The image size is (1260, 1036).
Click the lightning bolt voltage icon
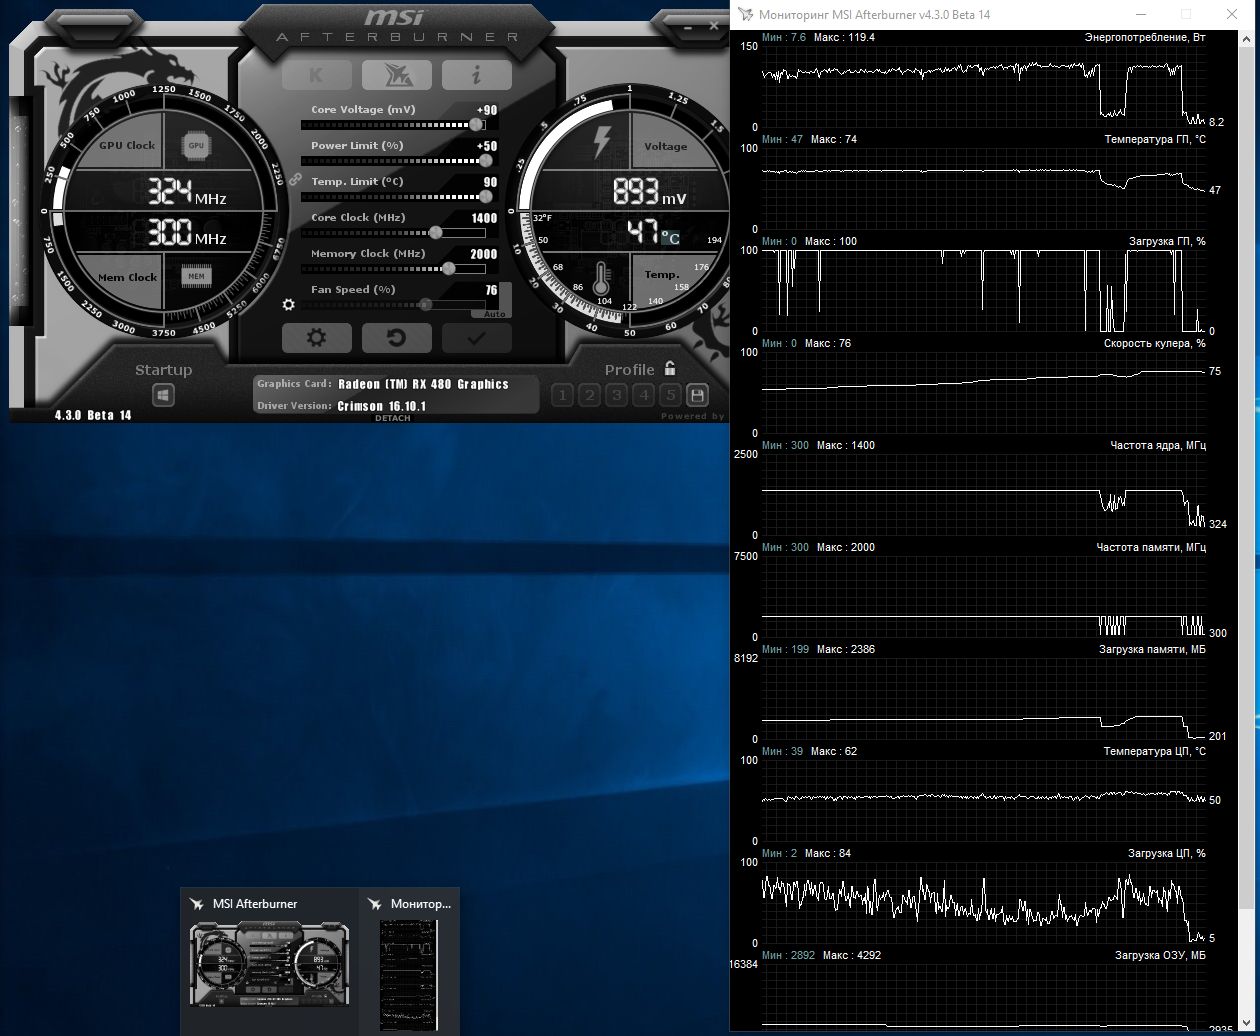[x=602, y=143]
